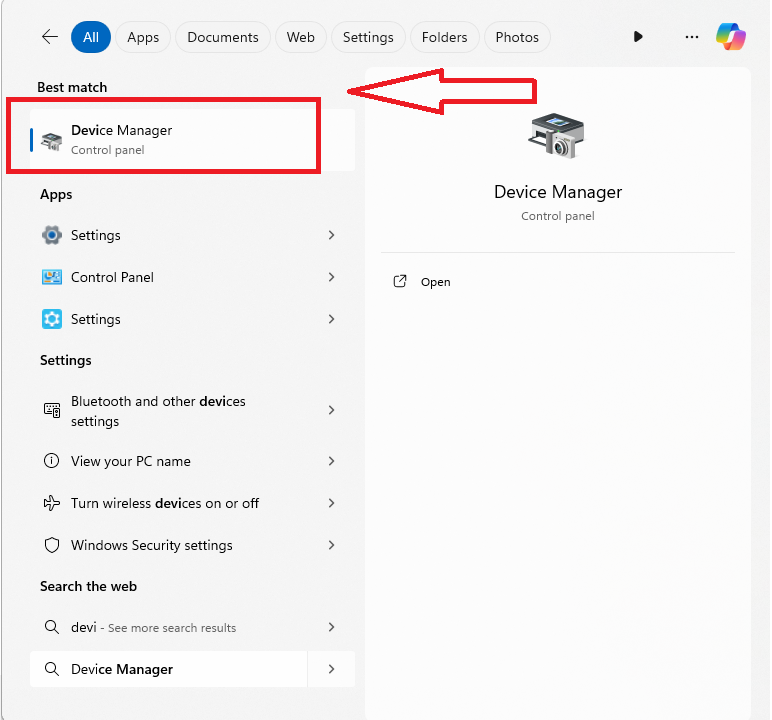Click the airplane mode wireless icon
The width and height of the screenshot is (772, 720).
tap(52, 503)
